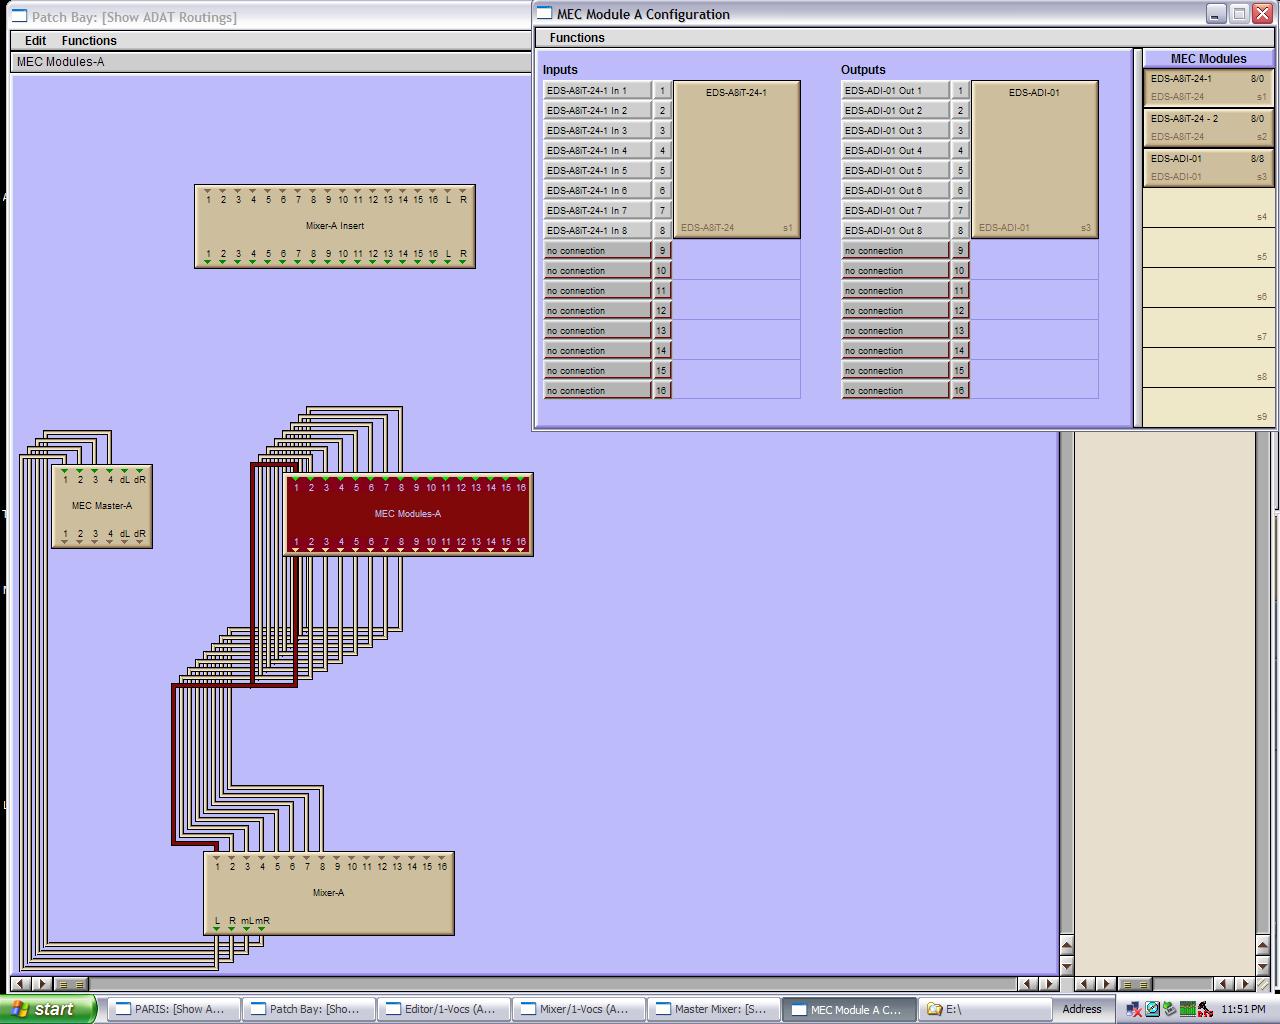Select the EDS-ADI-01 module block in Outputs
This screenshot has height=1024, width=1280.
(x=1034, y=160)
